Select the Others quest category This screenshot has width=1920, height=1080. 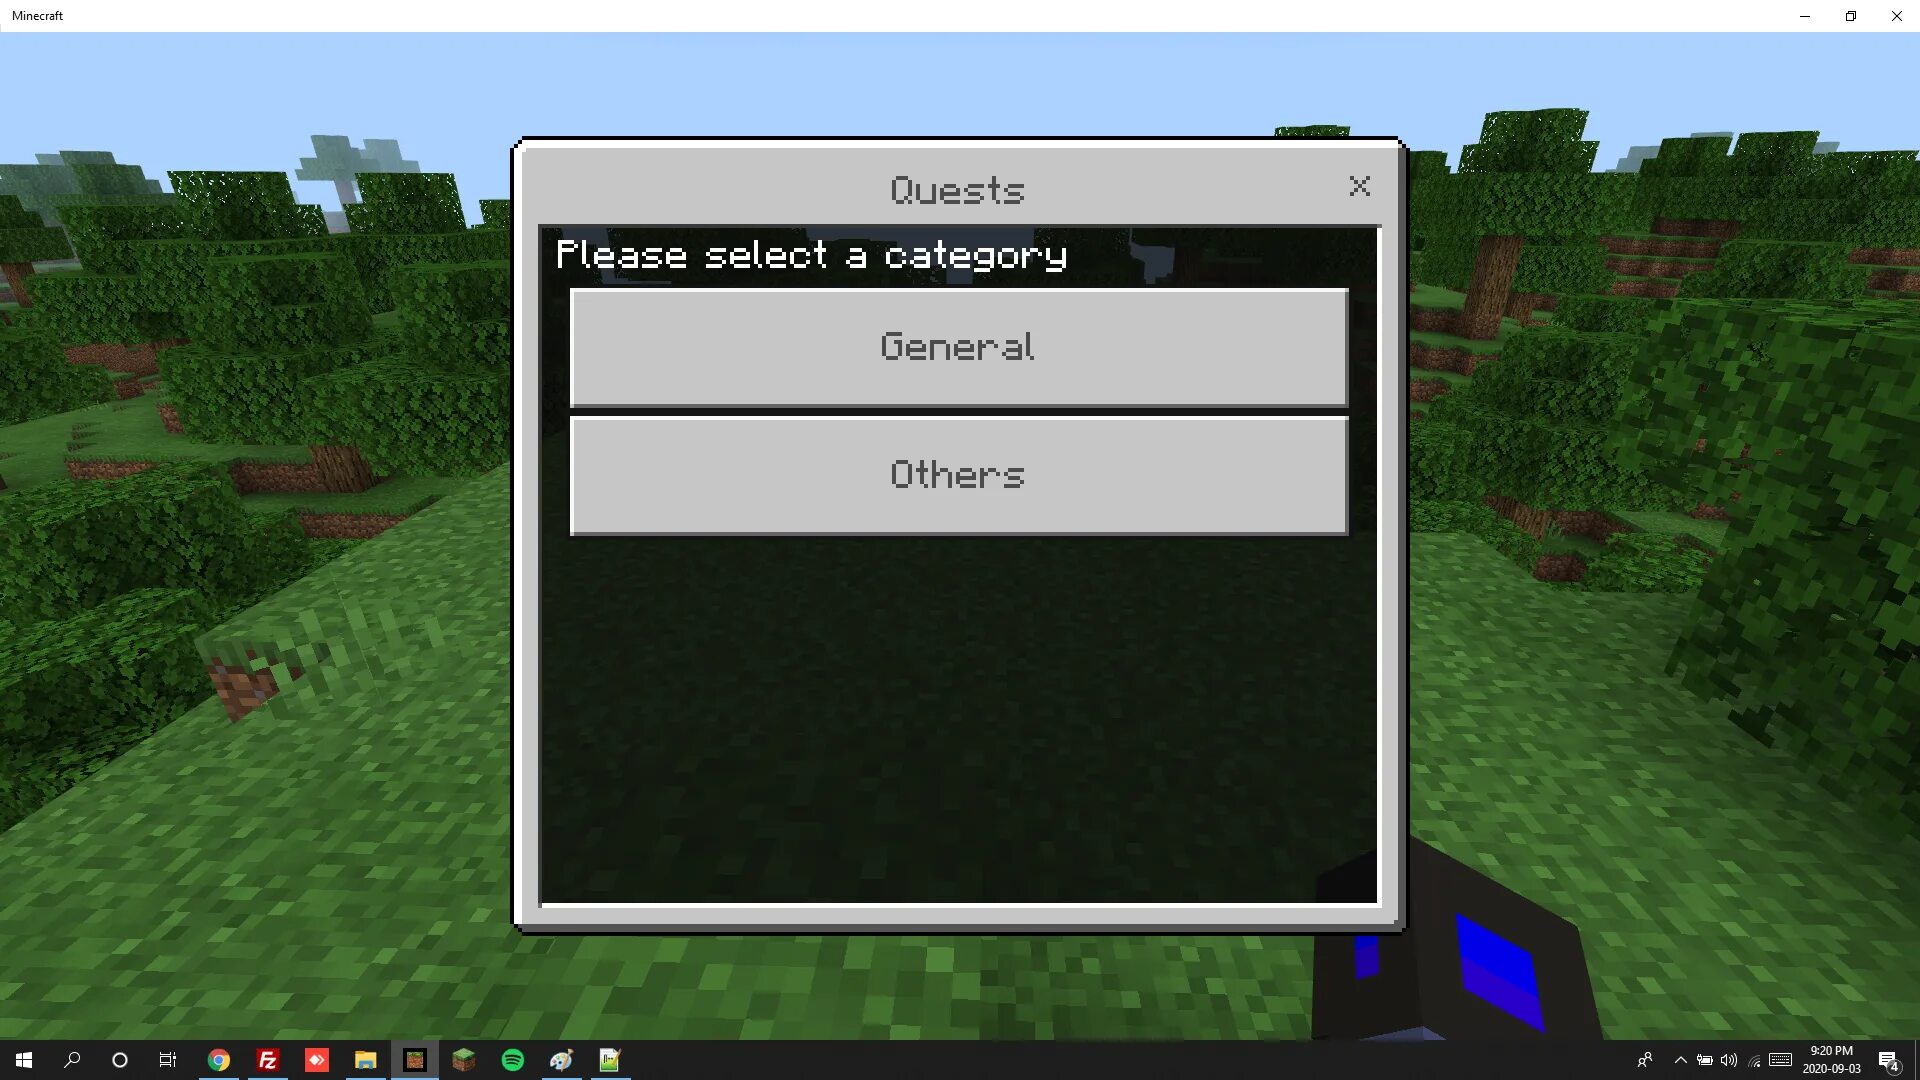[x=960, y=475]
